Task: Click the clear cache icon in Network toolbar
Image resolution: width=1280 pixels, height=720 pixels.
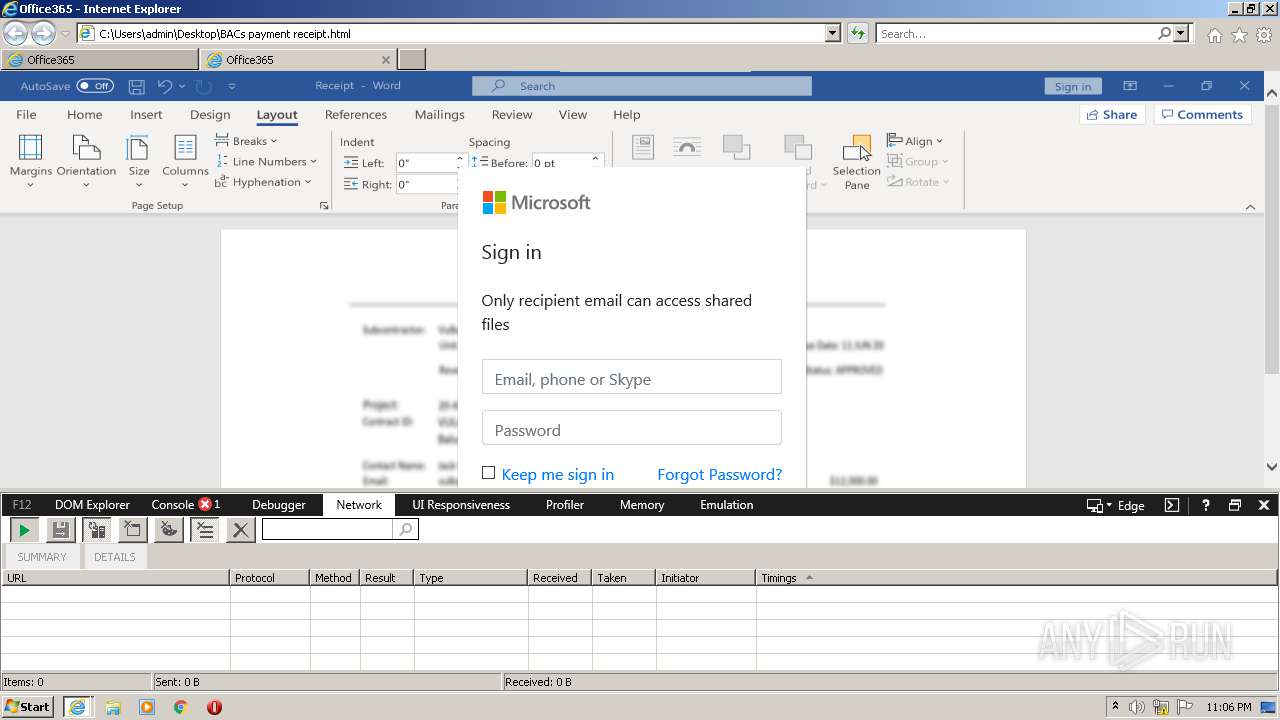Action: point(133,530)
